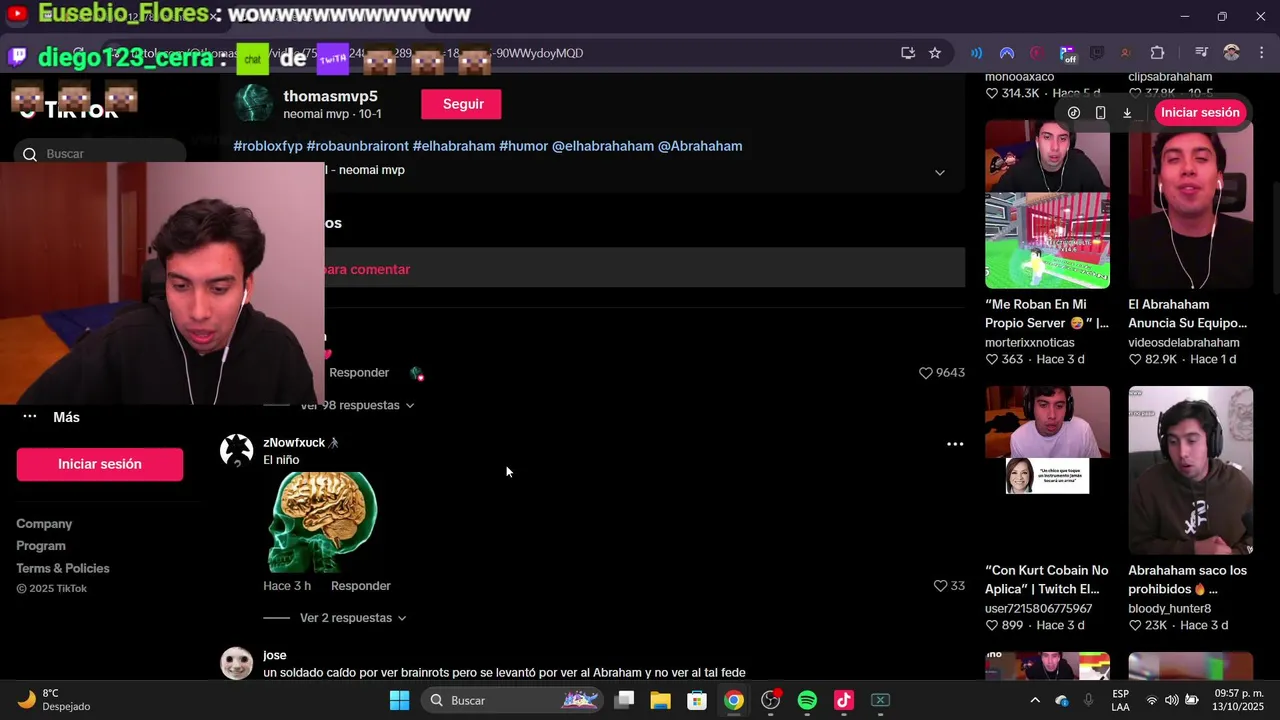The image size is (1280, 720).
Task: Open OBS Studio from the taskbar
Action: [x=770, y=700]
